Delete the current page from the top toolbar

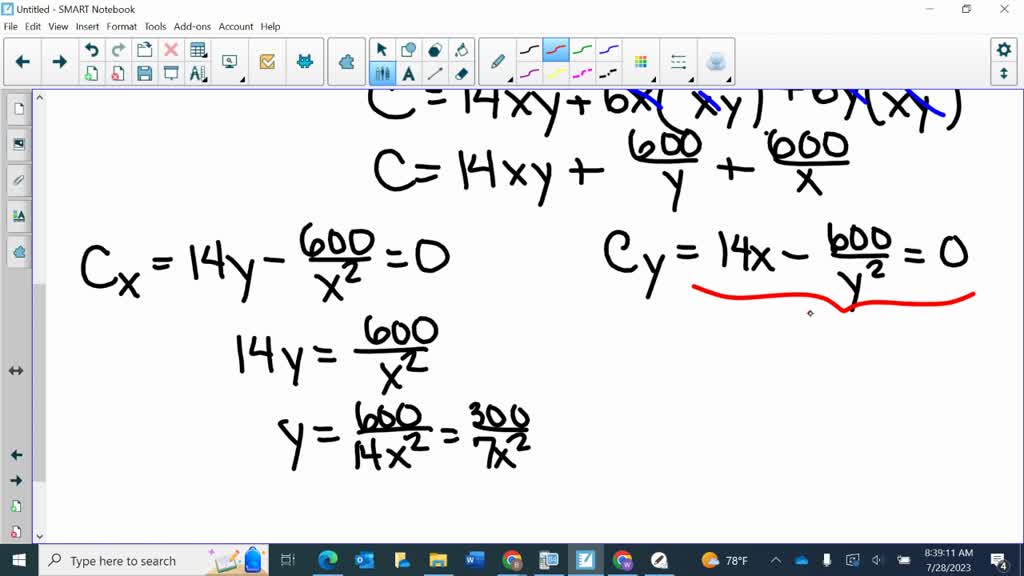(118, 74)
